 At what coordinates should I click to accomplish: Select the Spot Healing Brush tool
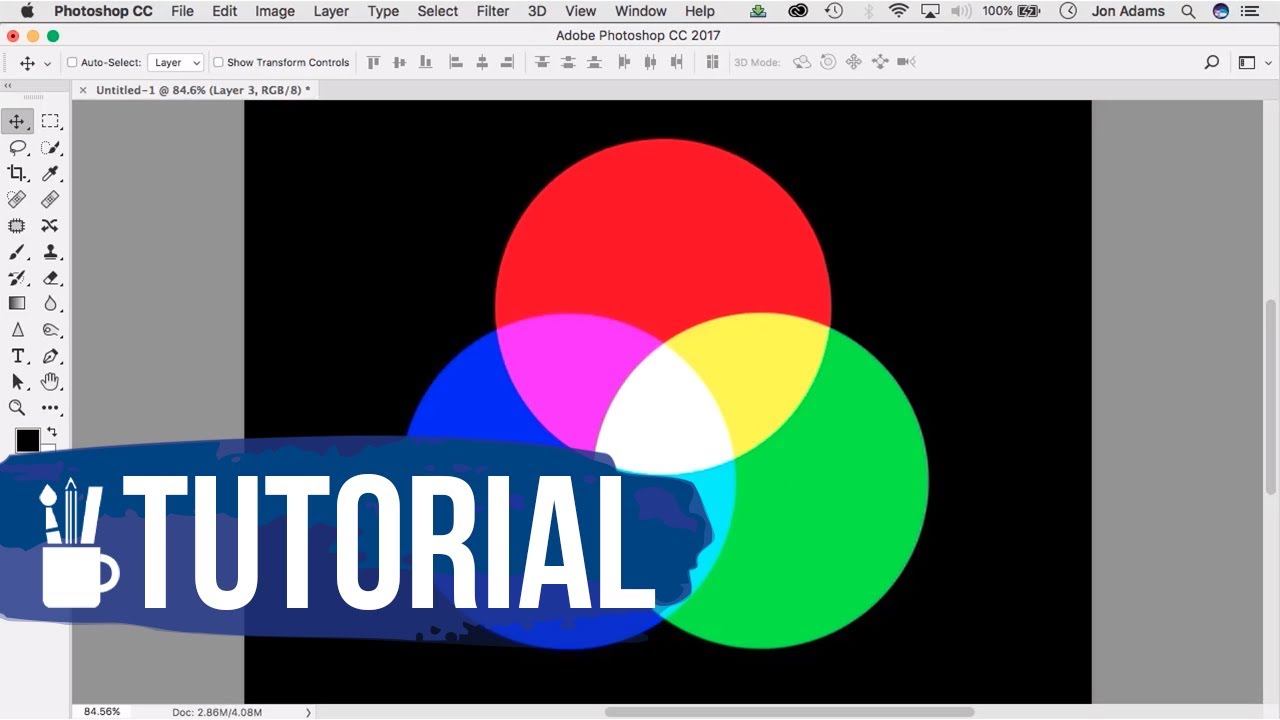(x=17, y=200)
